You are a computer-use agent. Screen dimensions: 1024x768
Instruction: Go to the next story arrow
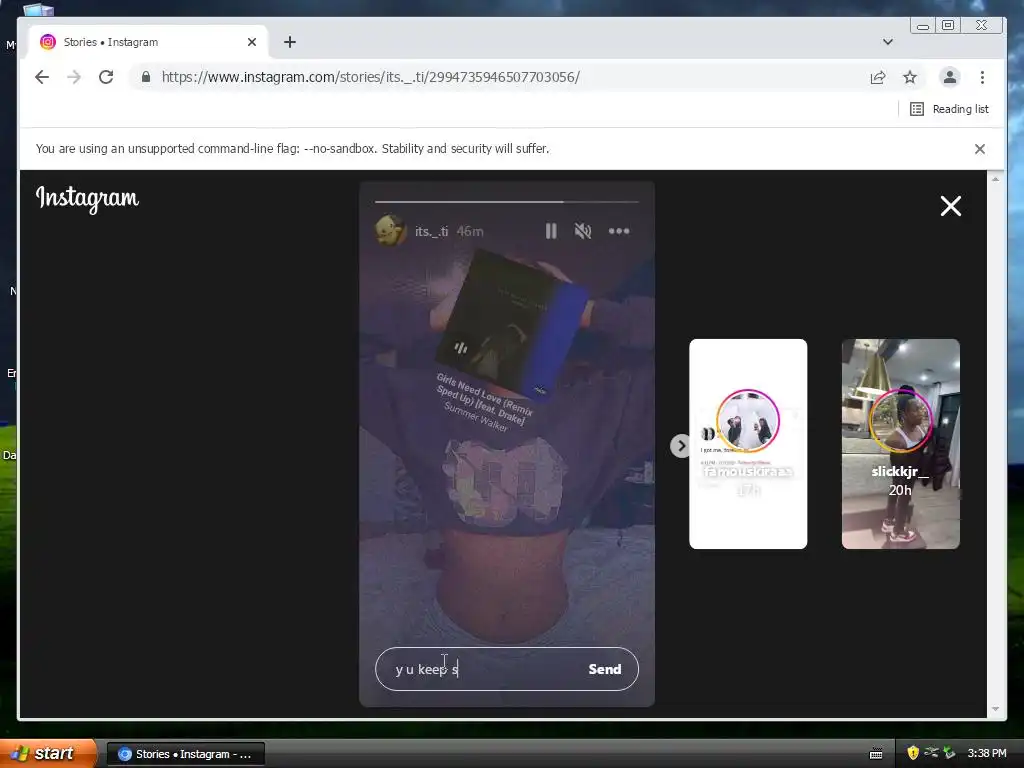(680, 446)
